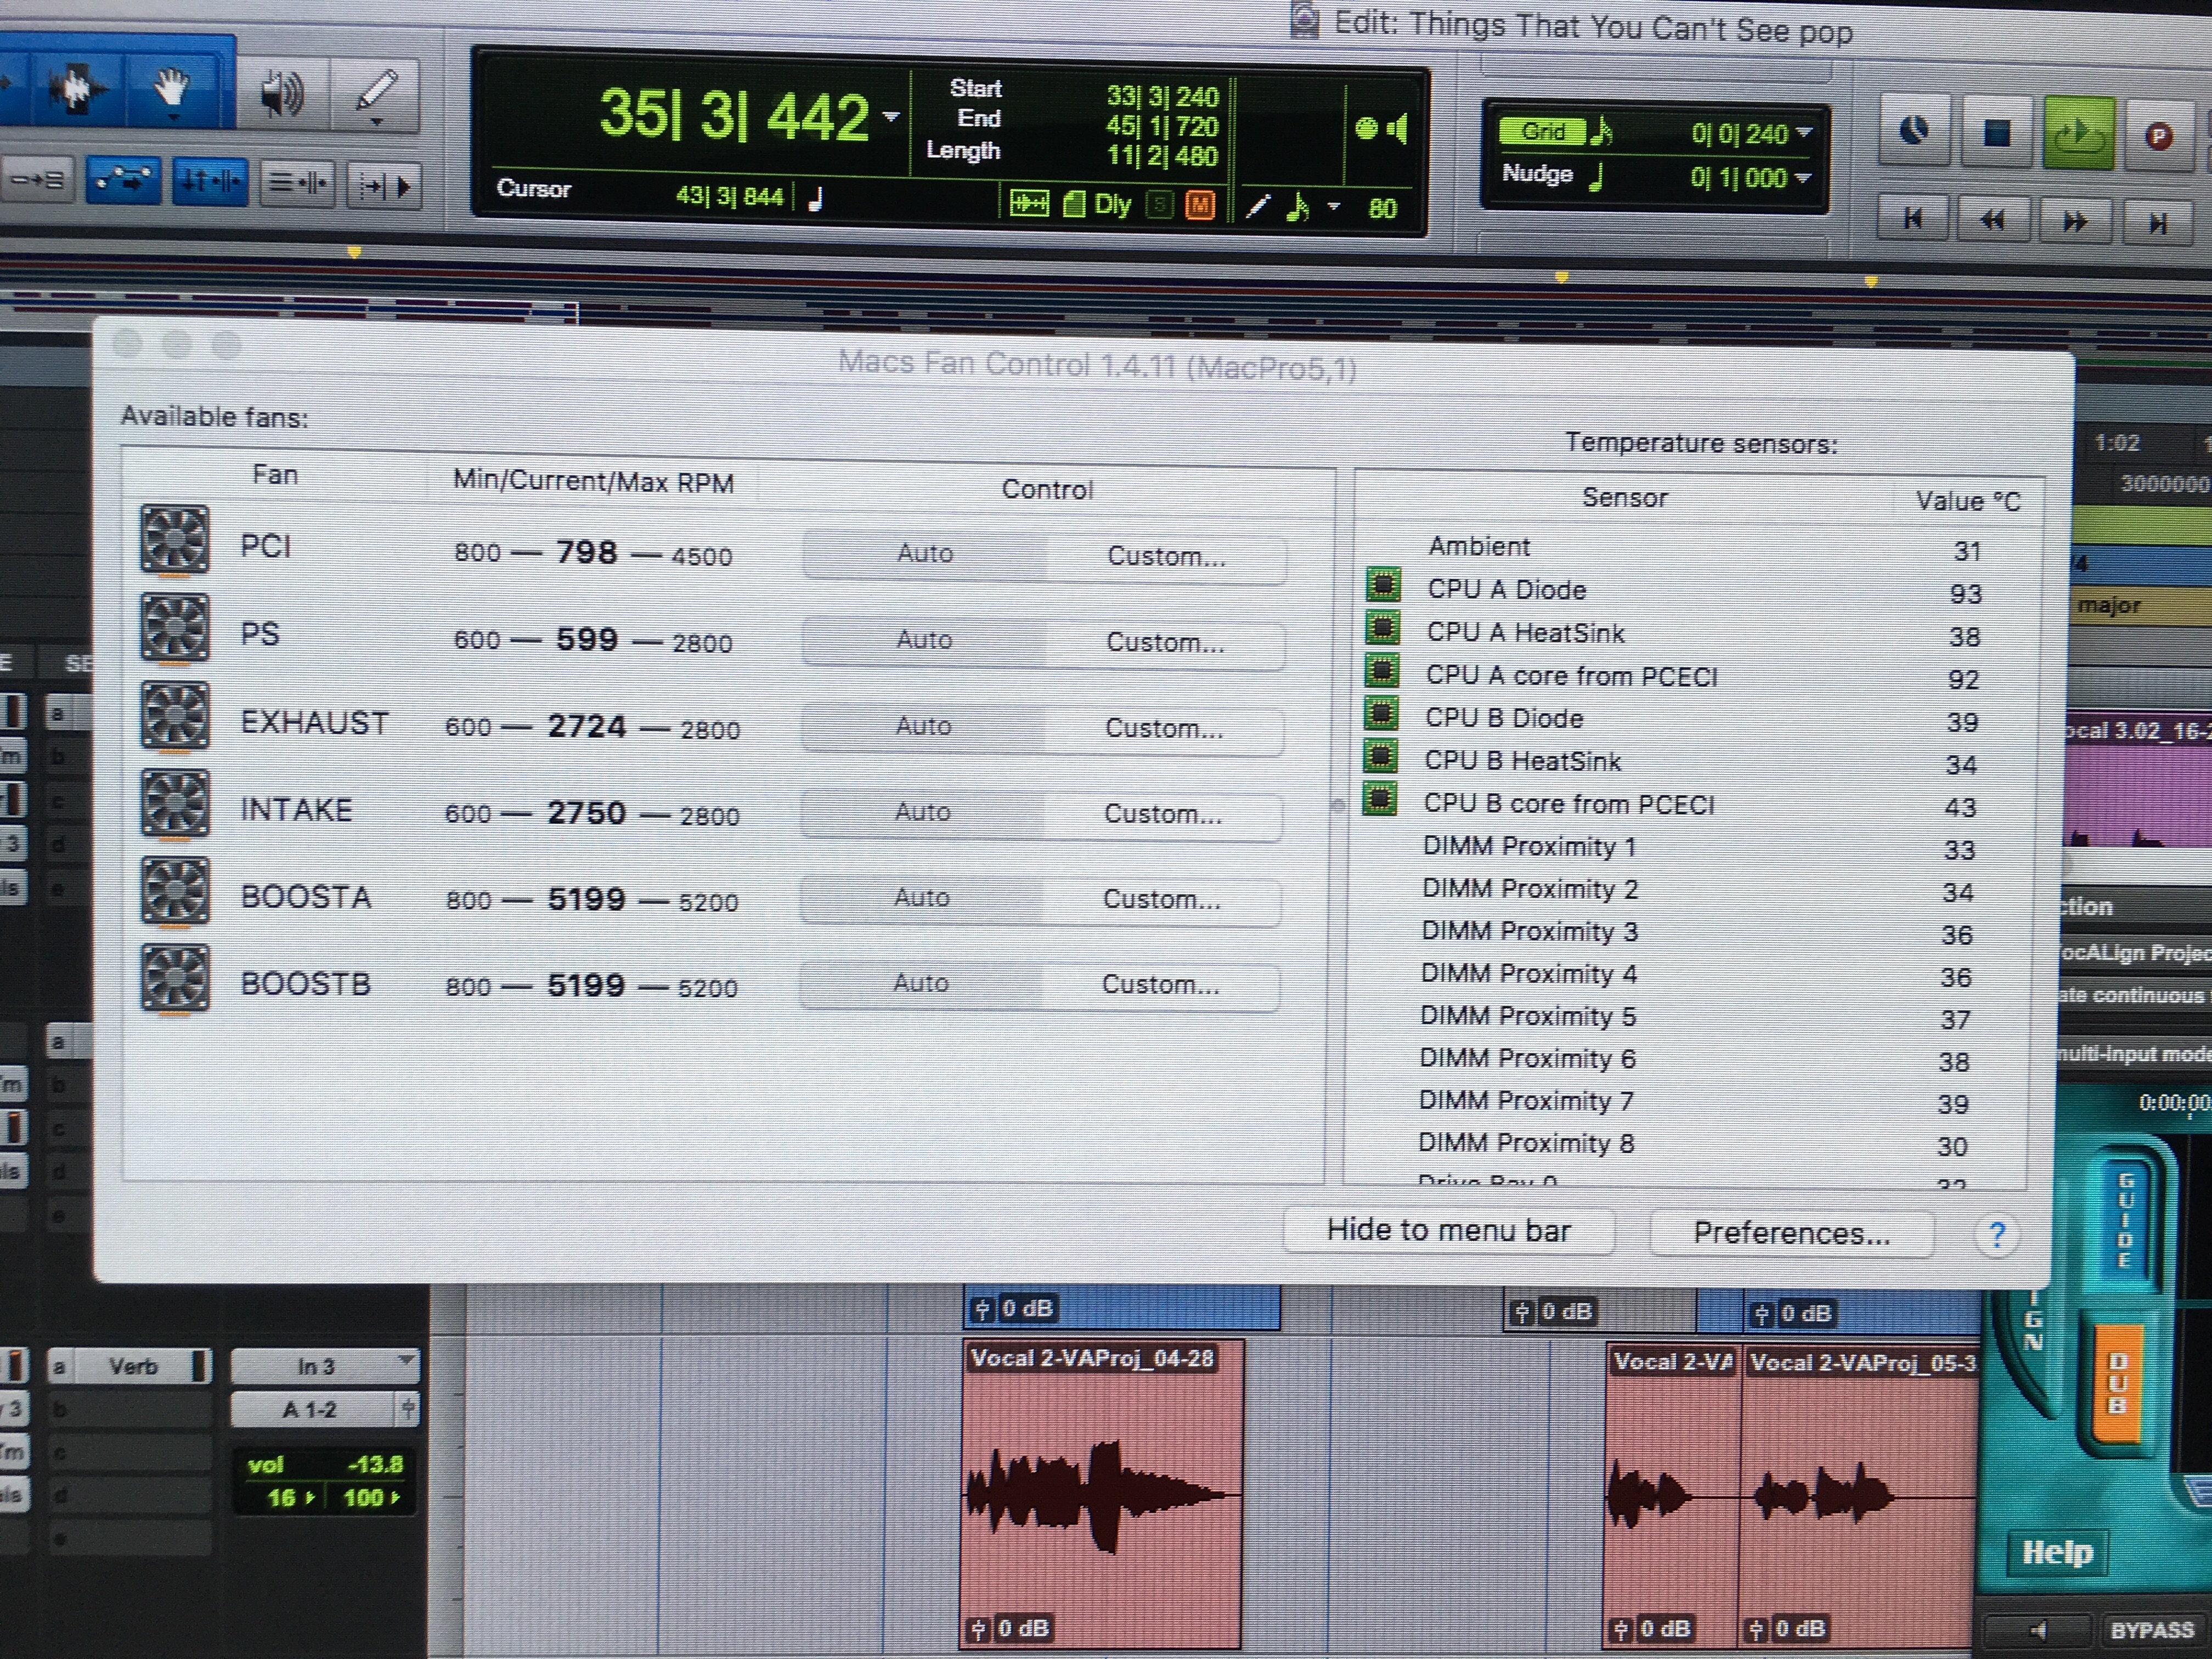Click the vol -13.8 volume field
The width and height of the screenshot is (2212, 1659).
tap(325, 1465)
